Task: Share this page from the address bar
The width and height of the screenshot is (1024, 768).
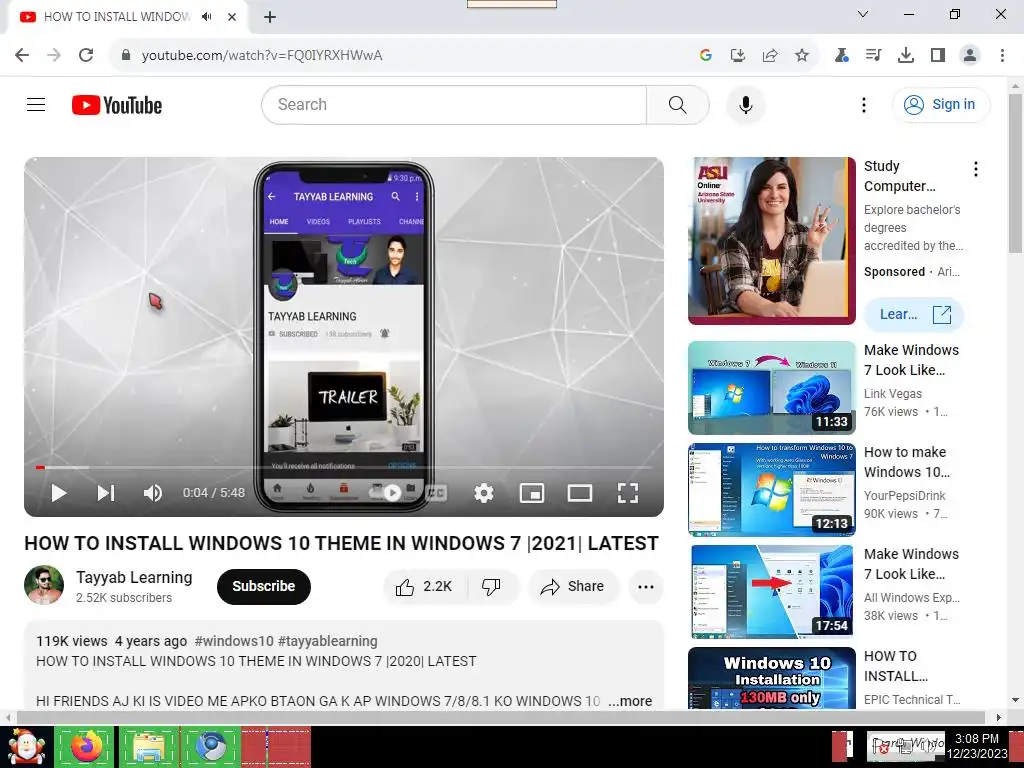Action: (x=769, y=56)
